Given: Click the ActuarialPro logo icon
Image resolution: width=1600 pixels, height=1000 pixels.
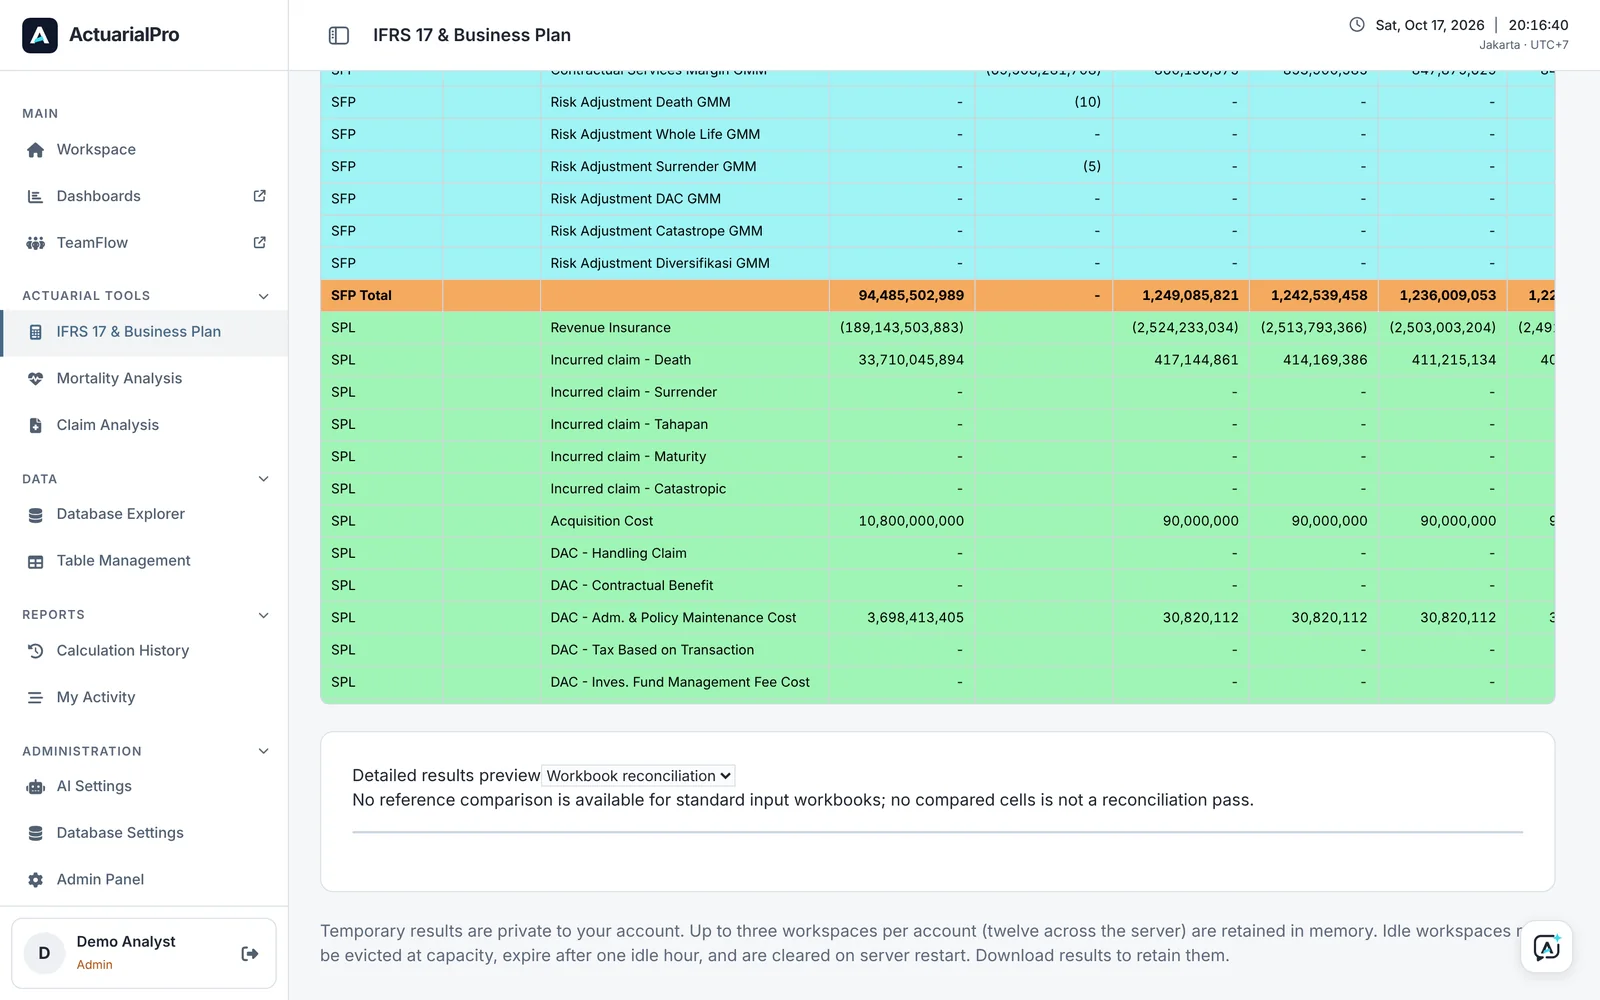Looking at the screenshot, I should pyautogui.click(x=40, y=35).
